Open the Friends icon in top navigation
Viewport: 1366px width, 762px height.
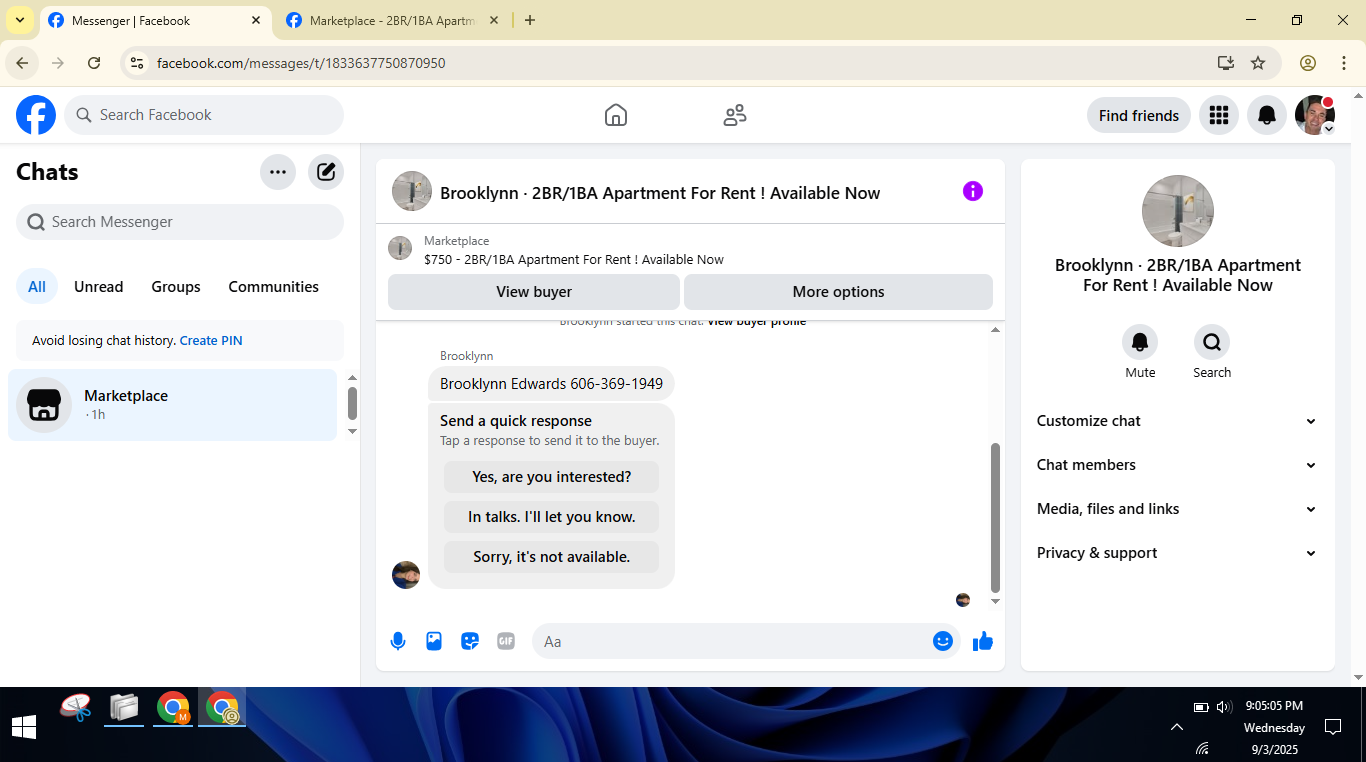tap(735, 115)
